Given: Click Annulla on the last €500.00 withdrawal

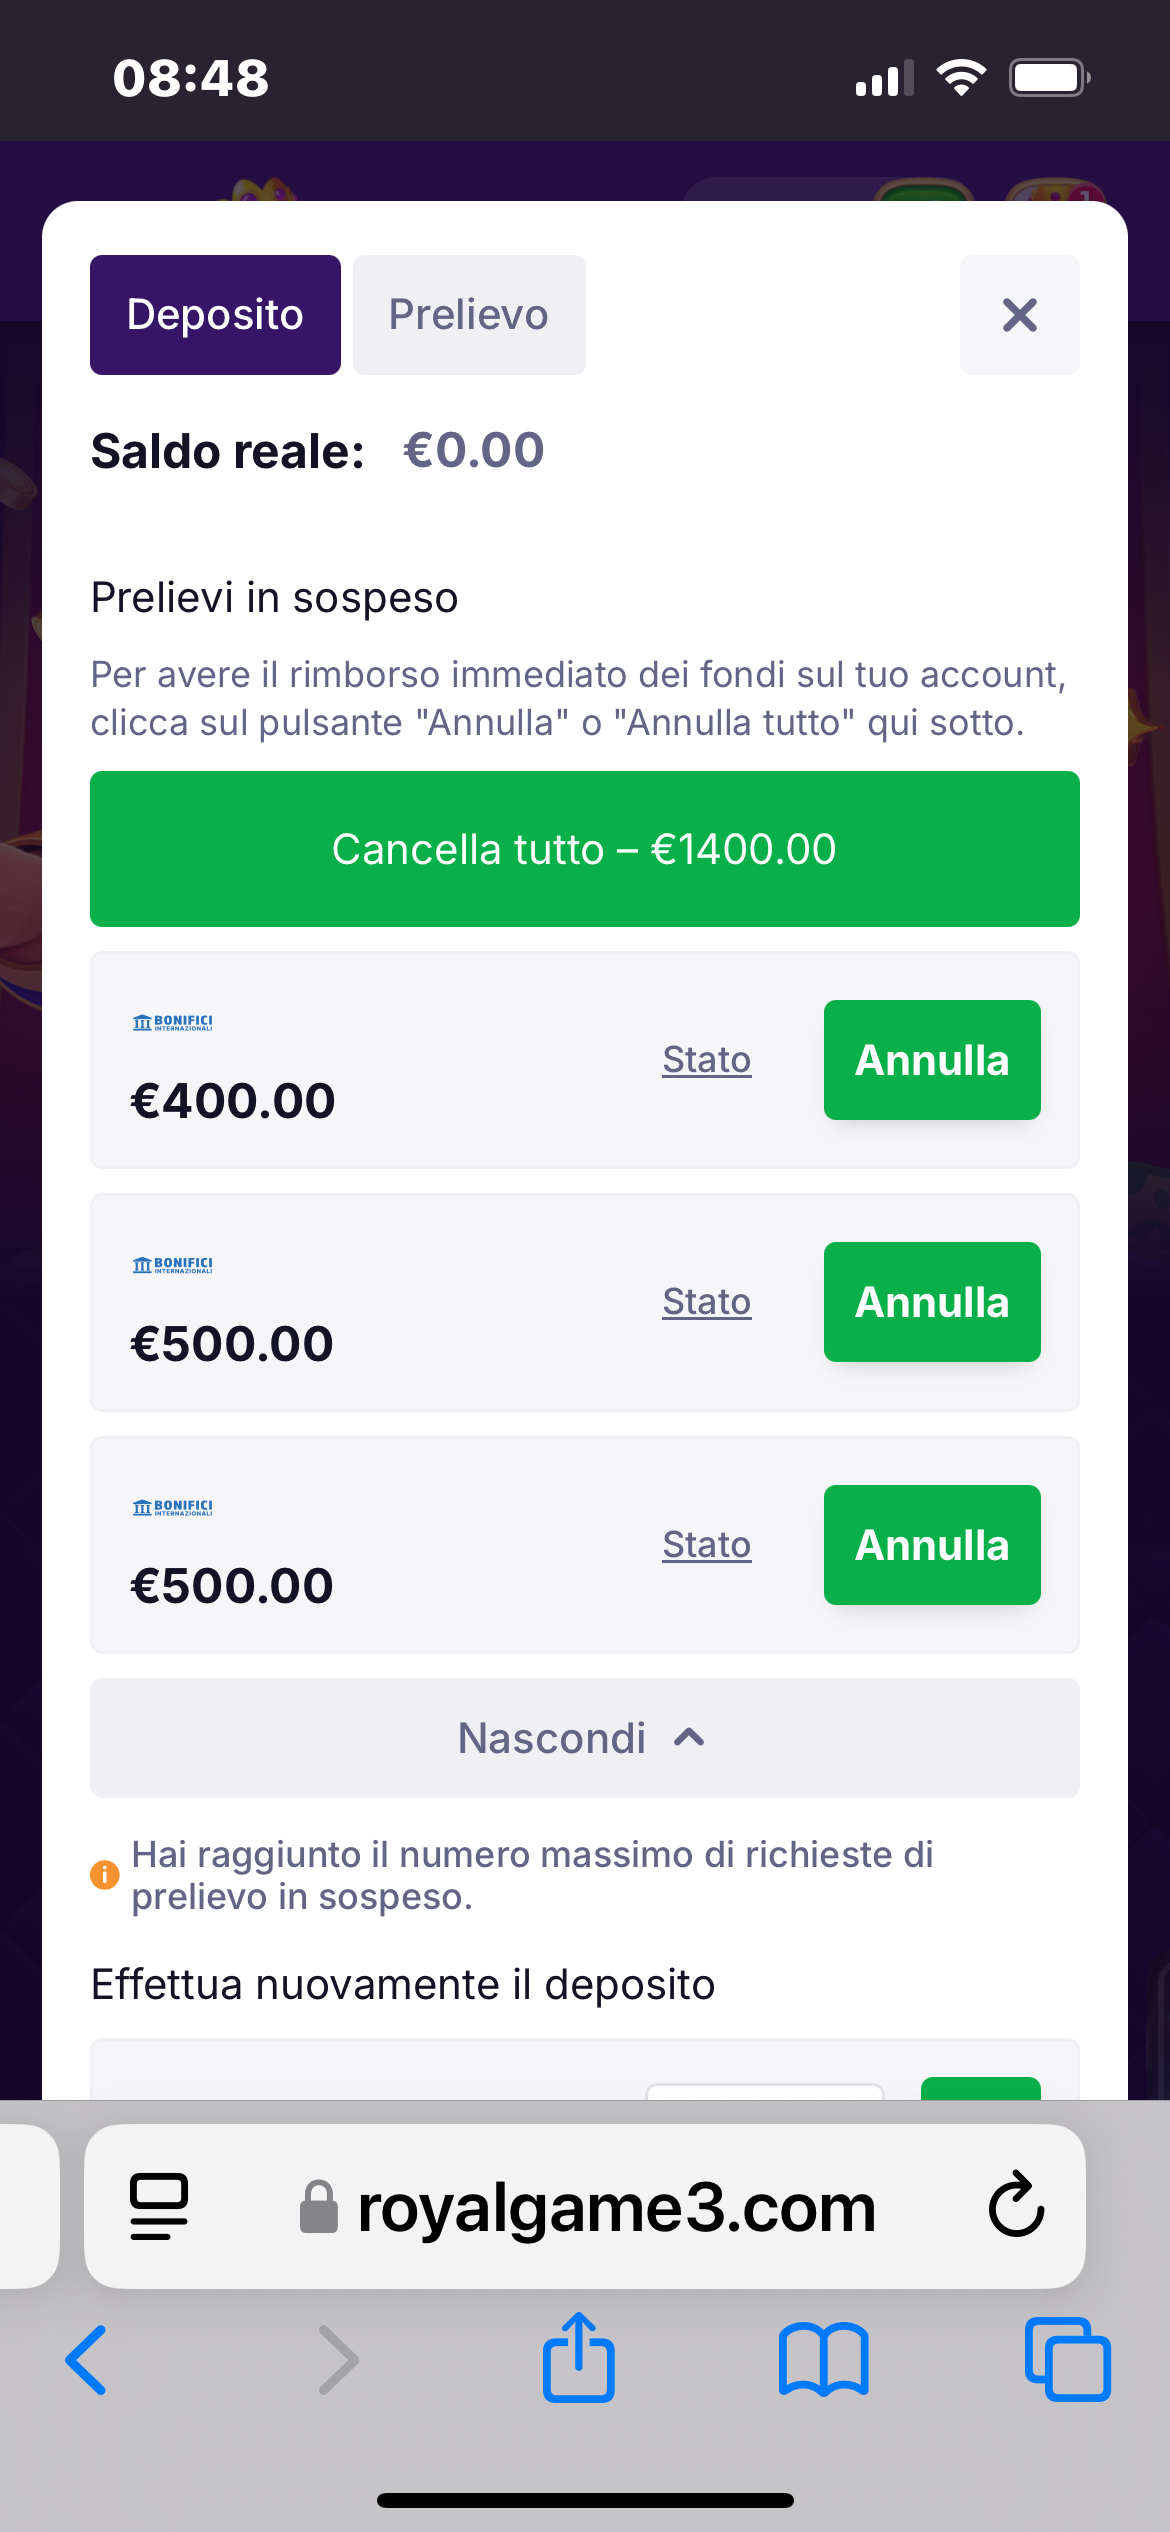Looking at the screenshot, I should coord(931,1545).
